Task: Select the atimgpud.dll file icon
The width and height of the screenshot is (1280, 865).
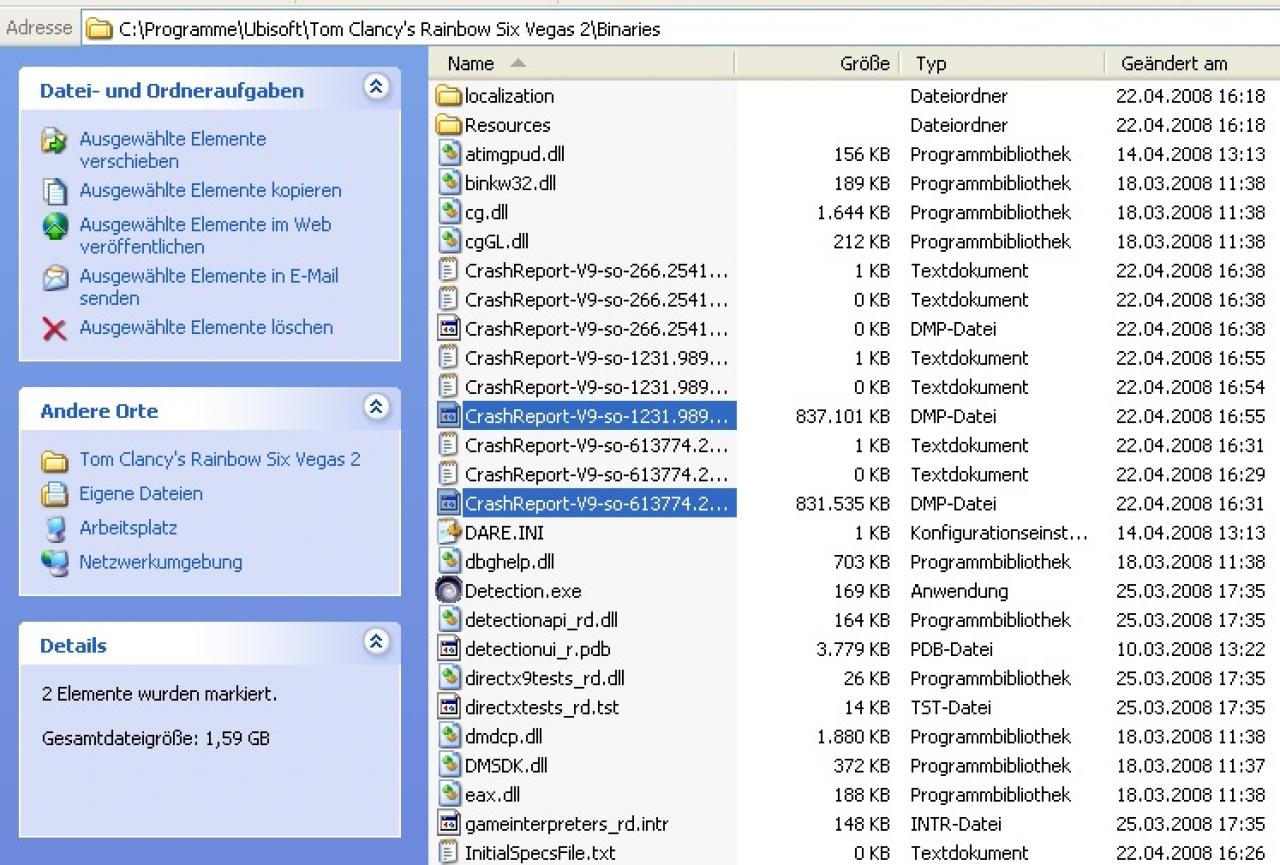Action: 449,154
